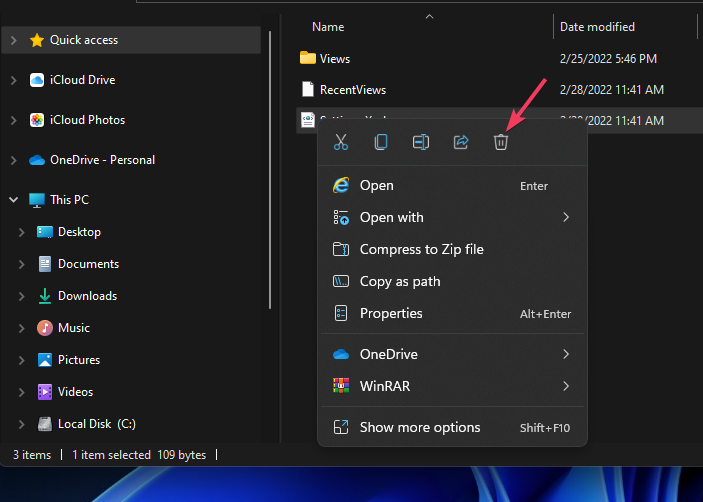
Task: Select iCloud Drive label in navigation pane
Action: [x=82, y=80]
